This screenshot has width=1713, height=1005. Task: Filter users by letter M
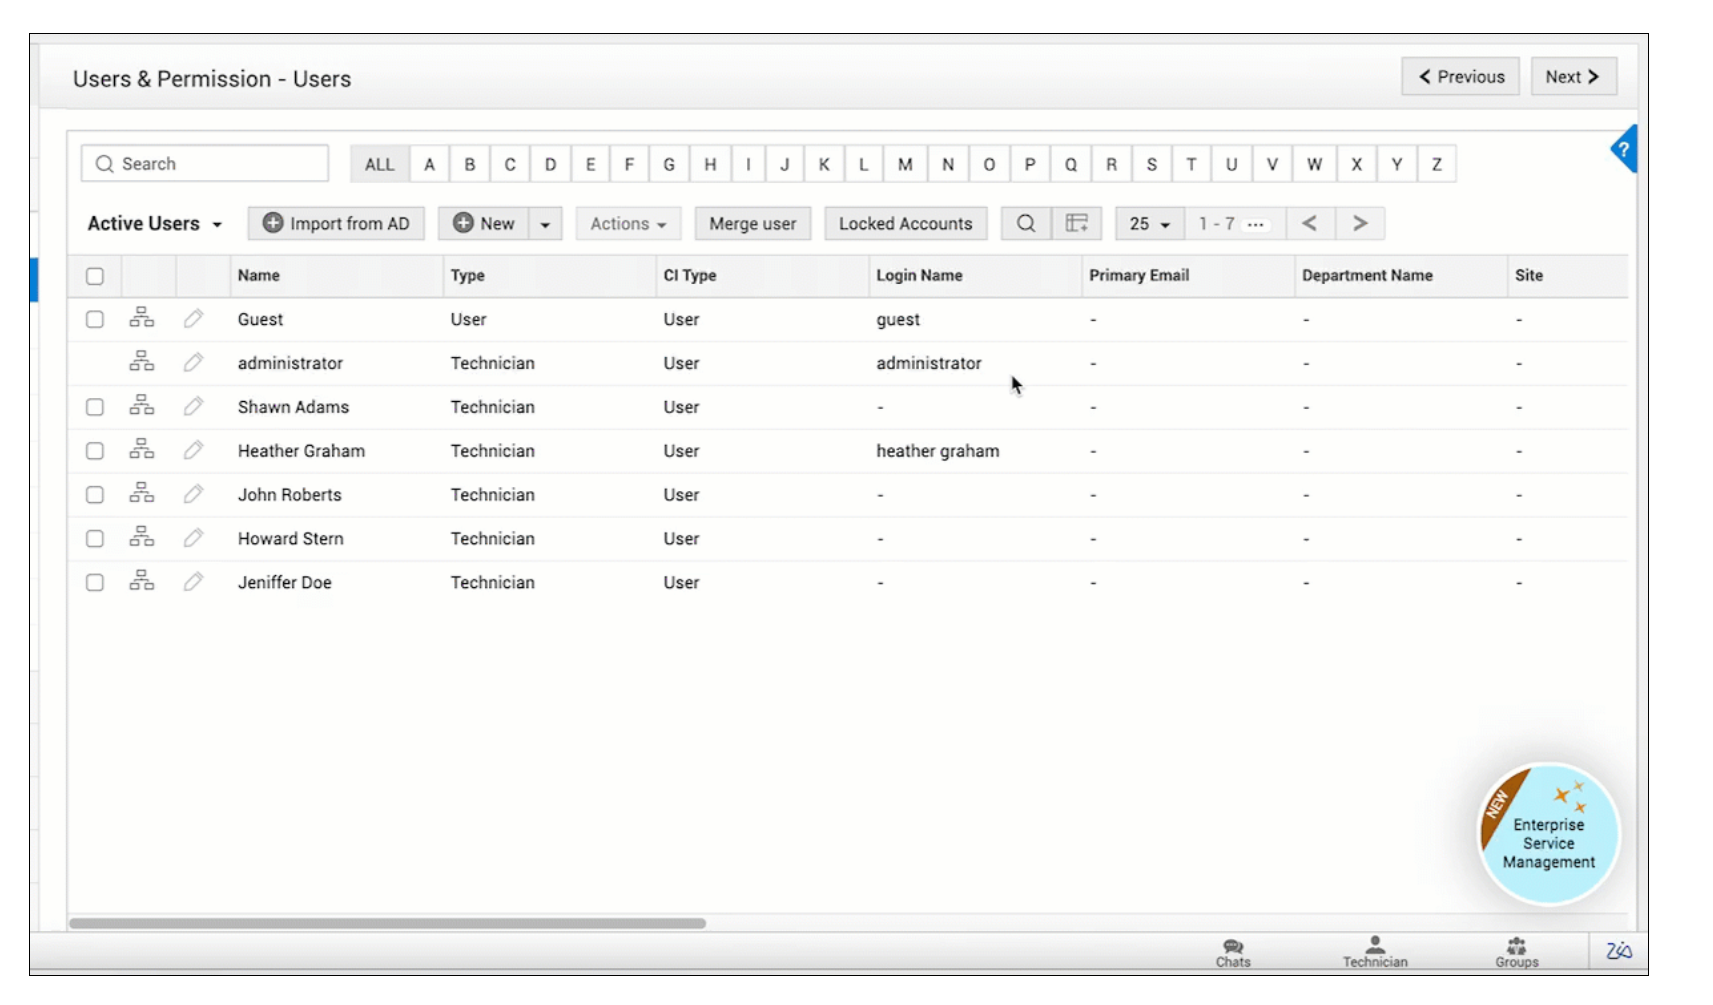905,165
